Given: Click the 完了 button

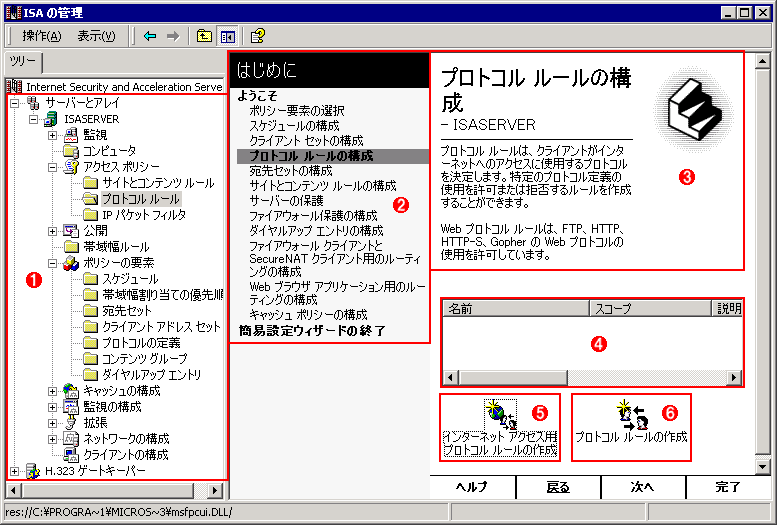Looking at the screenshot, I should (x=728, y=487).
